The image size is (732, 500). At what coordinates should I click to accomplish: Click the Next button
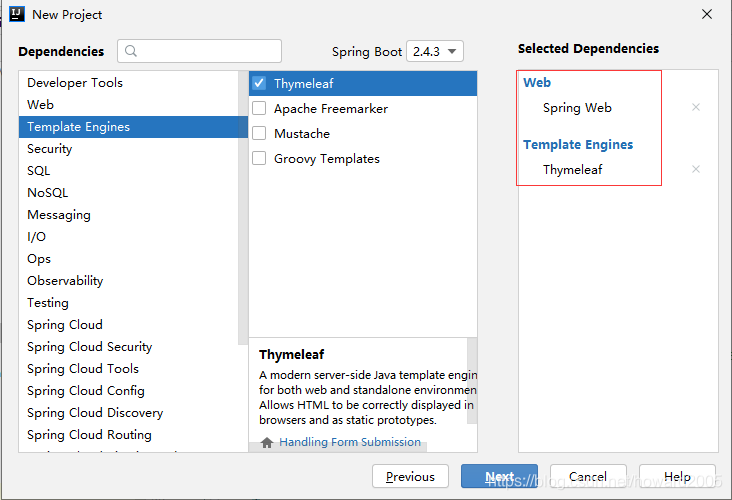499,476
